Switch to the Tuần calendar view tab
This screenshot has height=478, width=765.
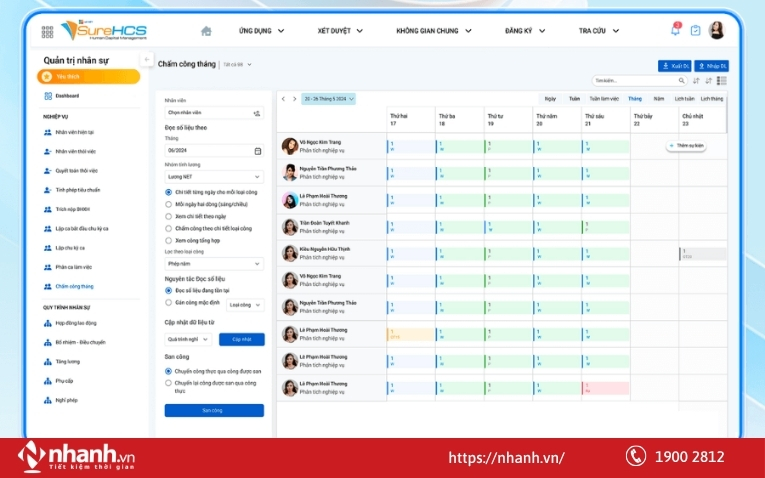[574, 99]
